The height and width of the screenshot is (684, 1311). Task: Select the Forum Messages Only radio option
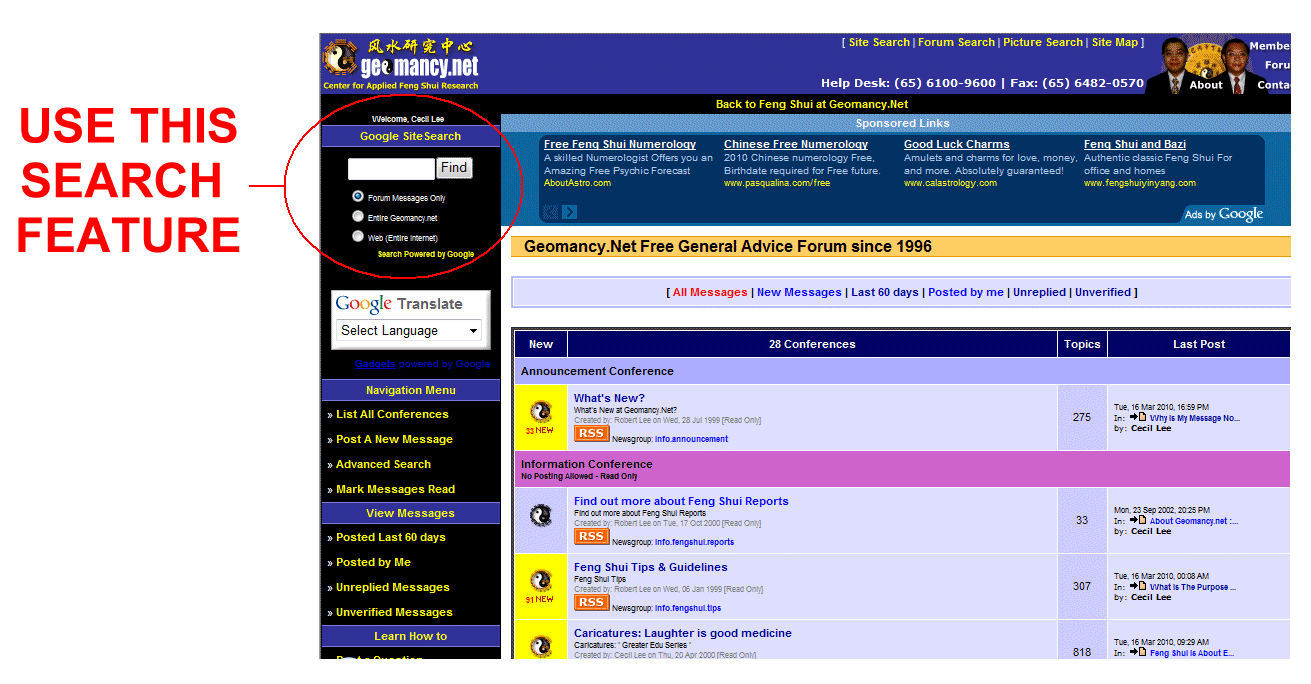pyautogui.click(x=358, y=197)
